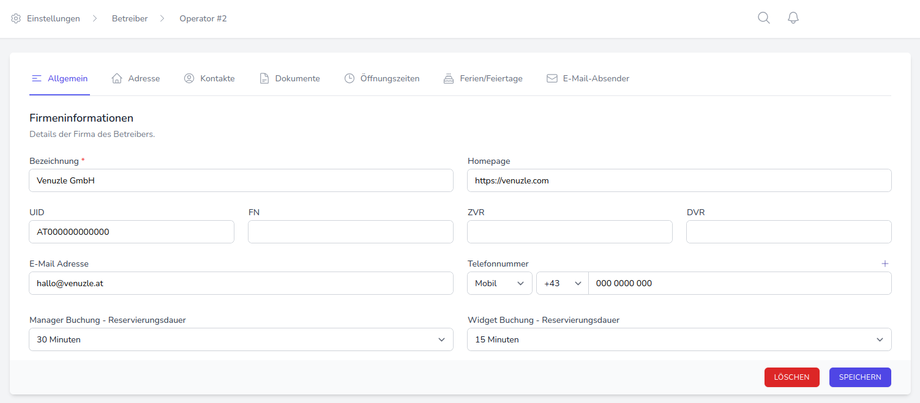Viewport: 920px width, 403px height.
Task: Click the person icon for Kontakte
Action: pyautogui.click(x=189, y=78)
